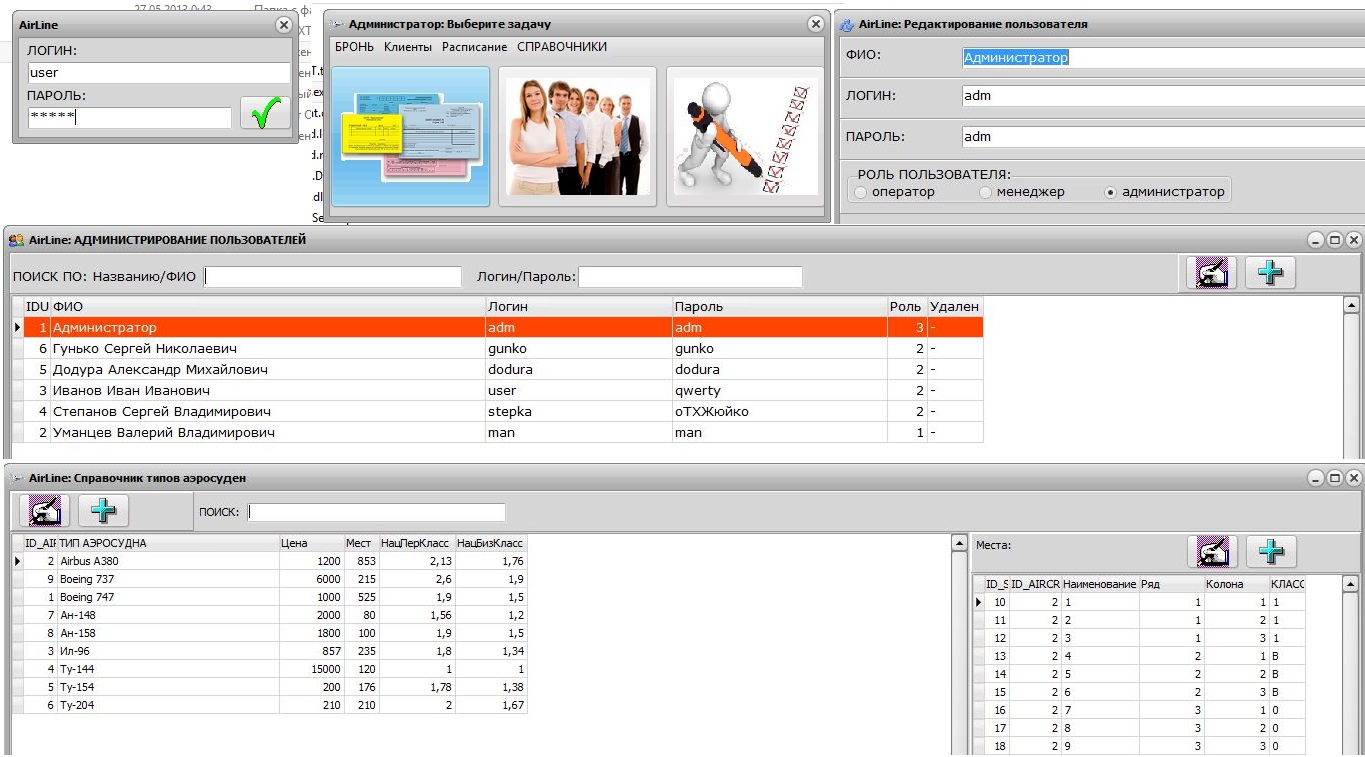Click the ЛОГИН field in login window
The height and width of the screenshot is (757, 1365).
point(158,73)
